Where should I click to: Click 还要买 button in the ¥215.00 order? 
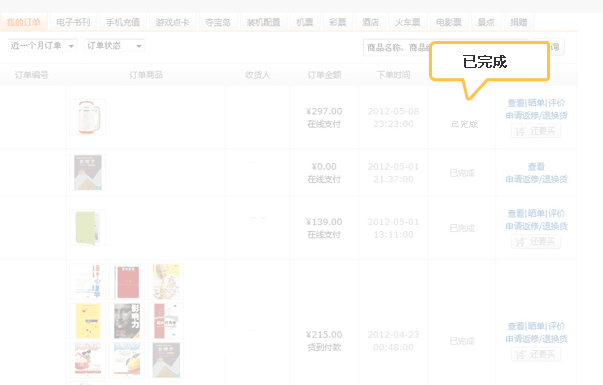coord(536,354)
